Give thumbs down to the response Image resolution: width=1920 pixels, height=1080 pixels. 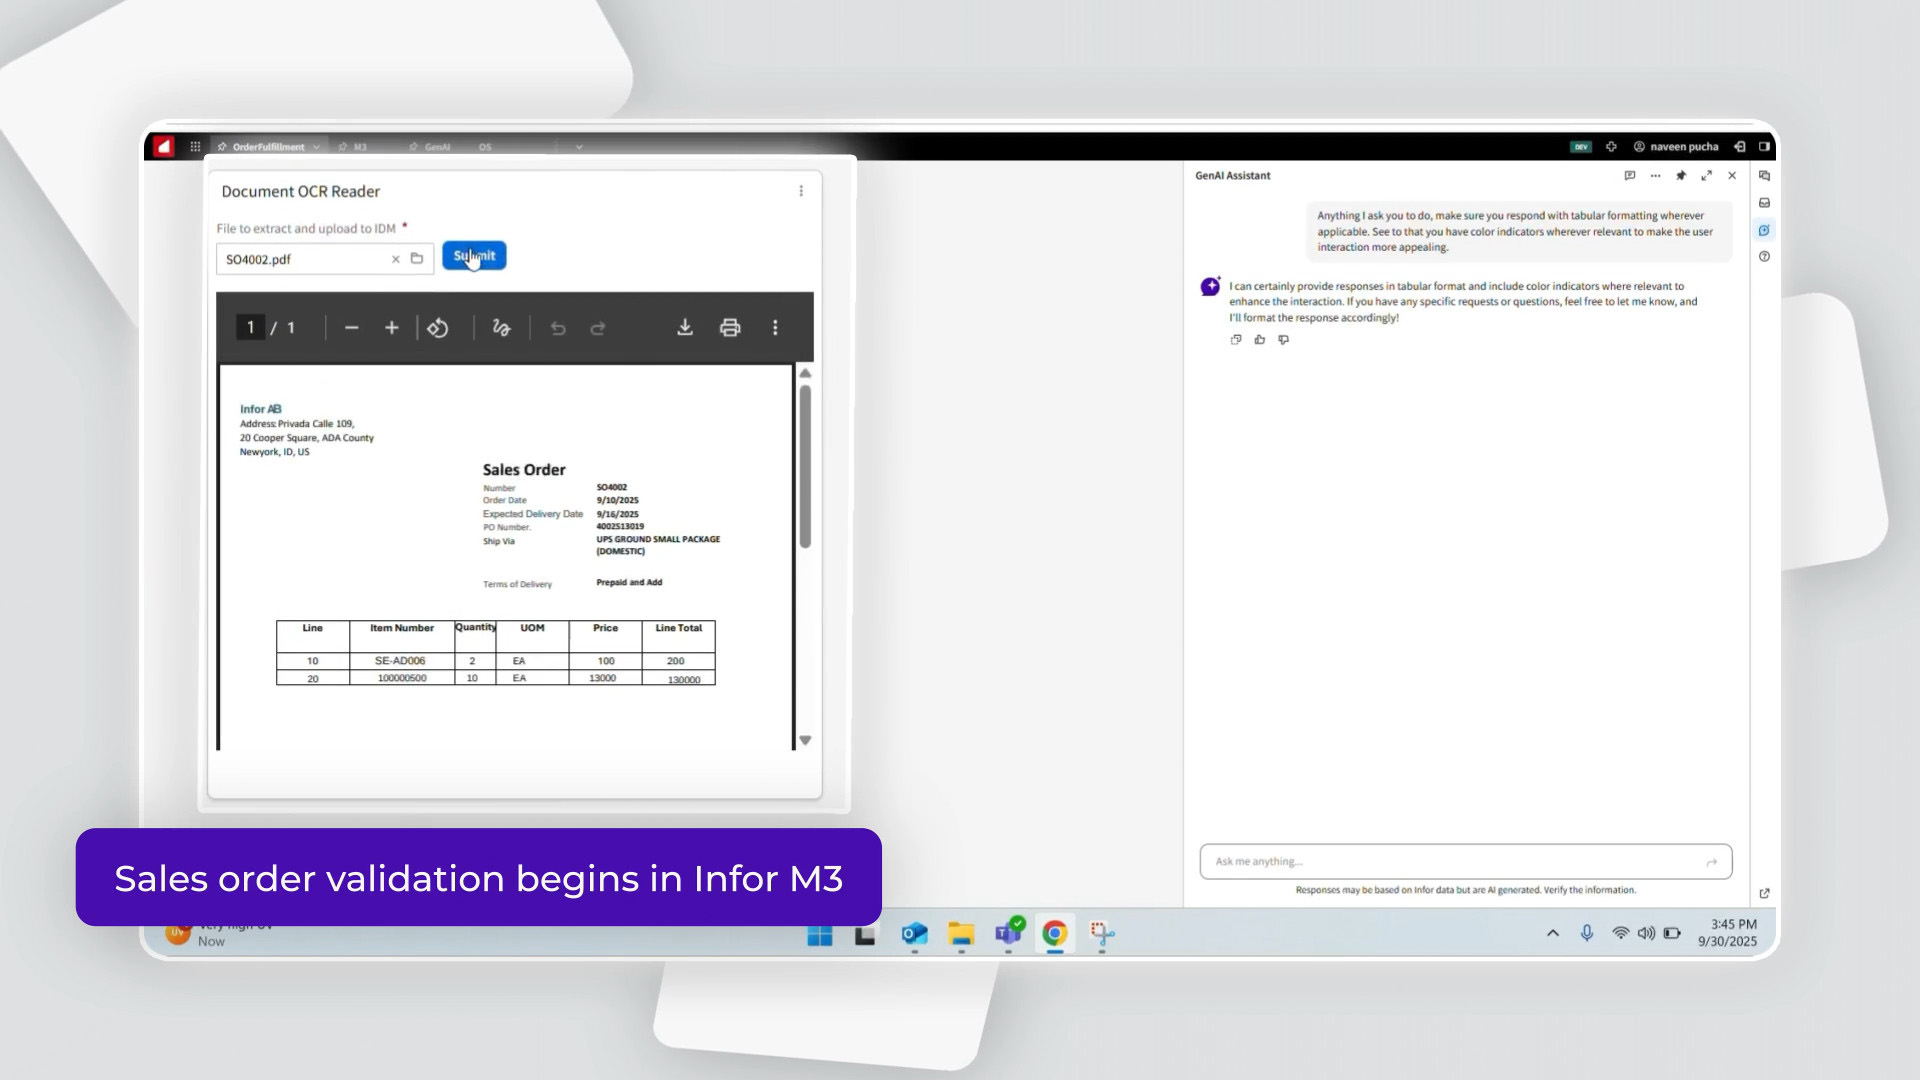click(x=1284, y=340)
